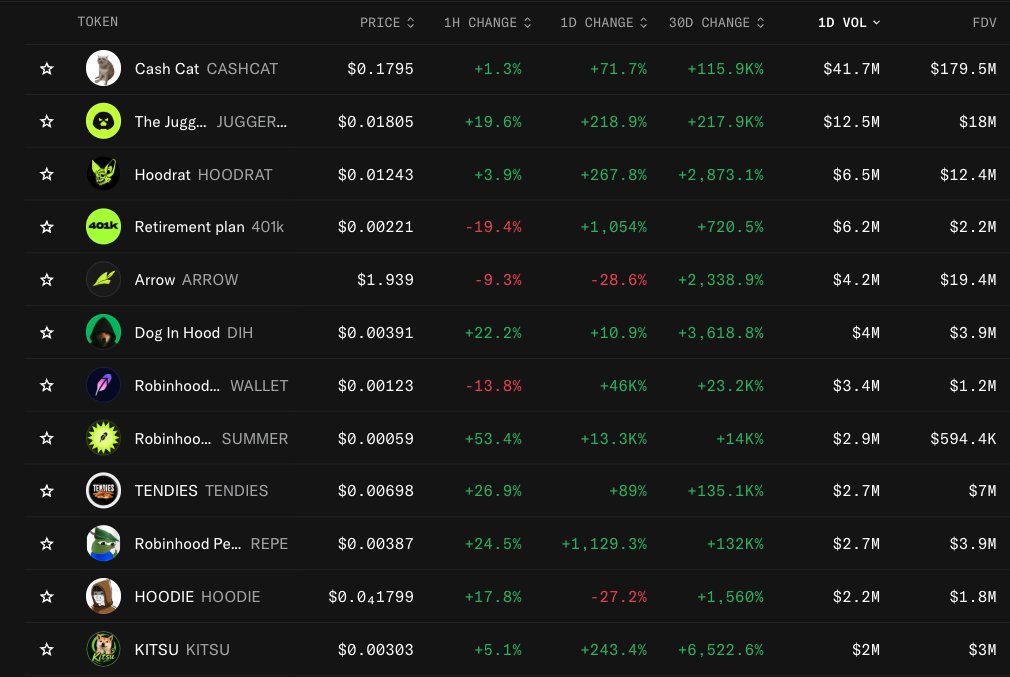Click the TOKEN column header
This screenshot has height=677, width=1010.
pos(97,22)
